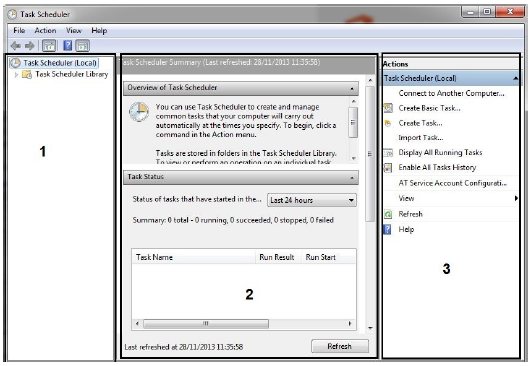Click the summary pane scroll down arrow
This screenshot has width=530, height=366.
370,328
